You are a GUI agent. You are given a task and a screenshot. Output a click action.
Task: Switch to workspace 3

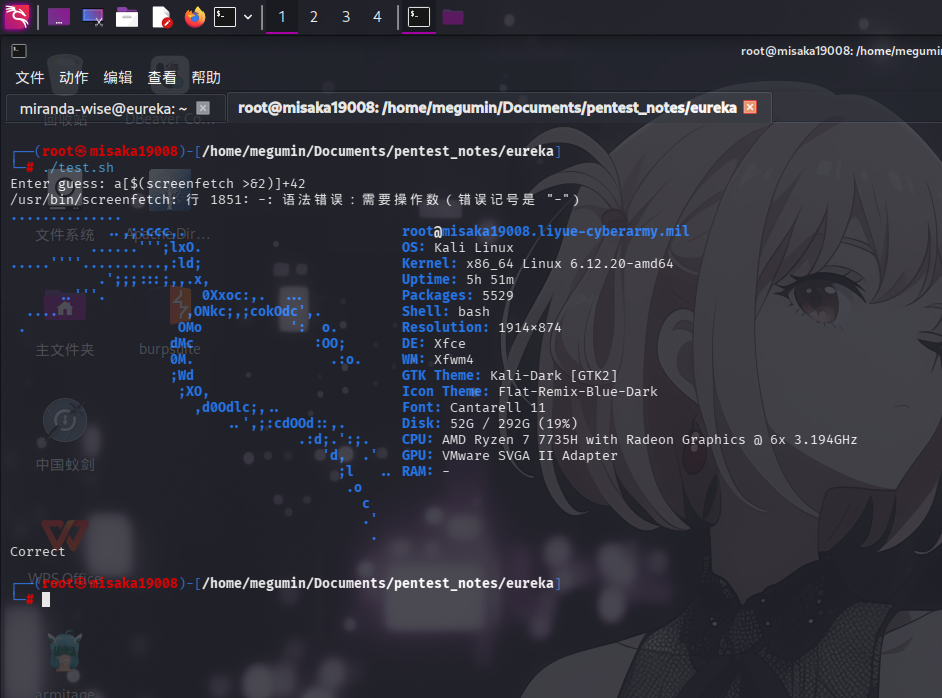tap(346, 17)
